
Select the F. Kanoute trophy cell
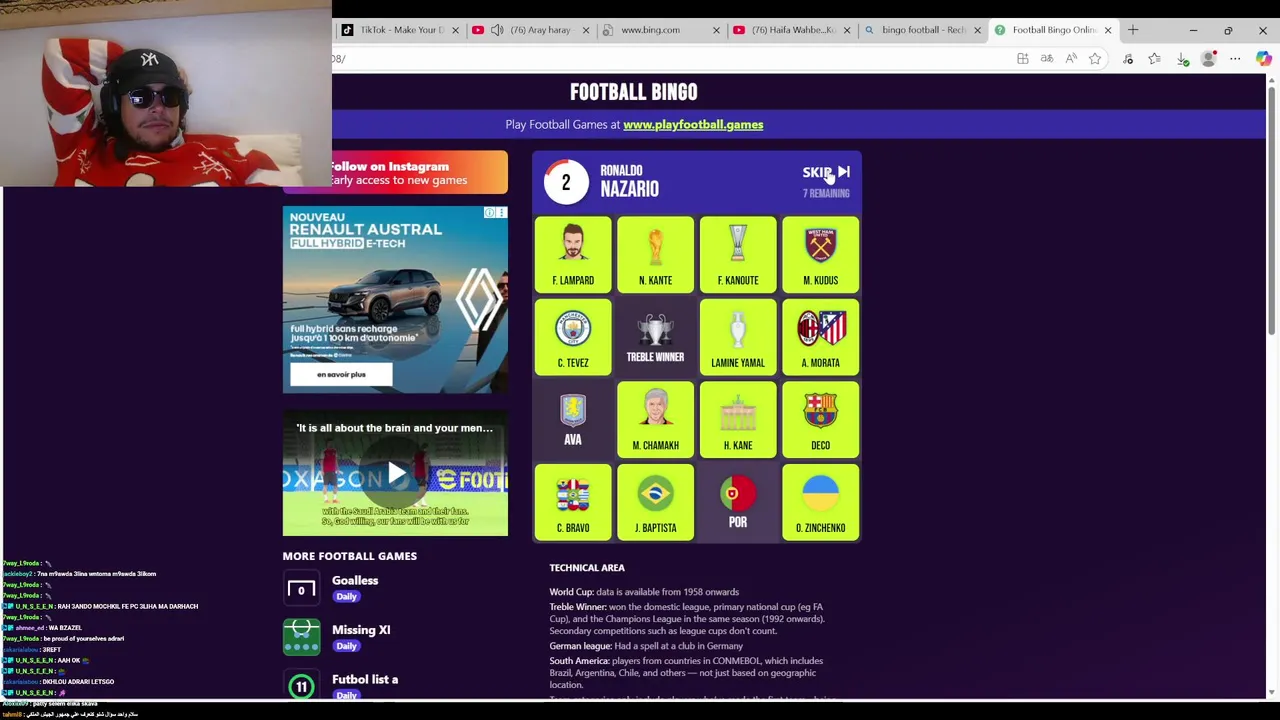738,255
